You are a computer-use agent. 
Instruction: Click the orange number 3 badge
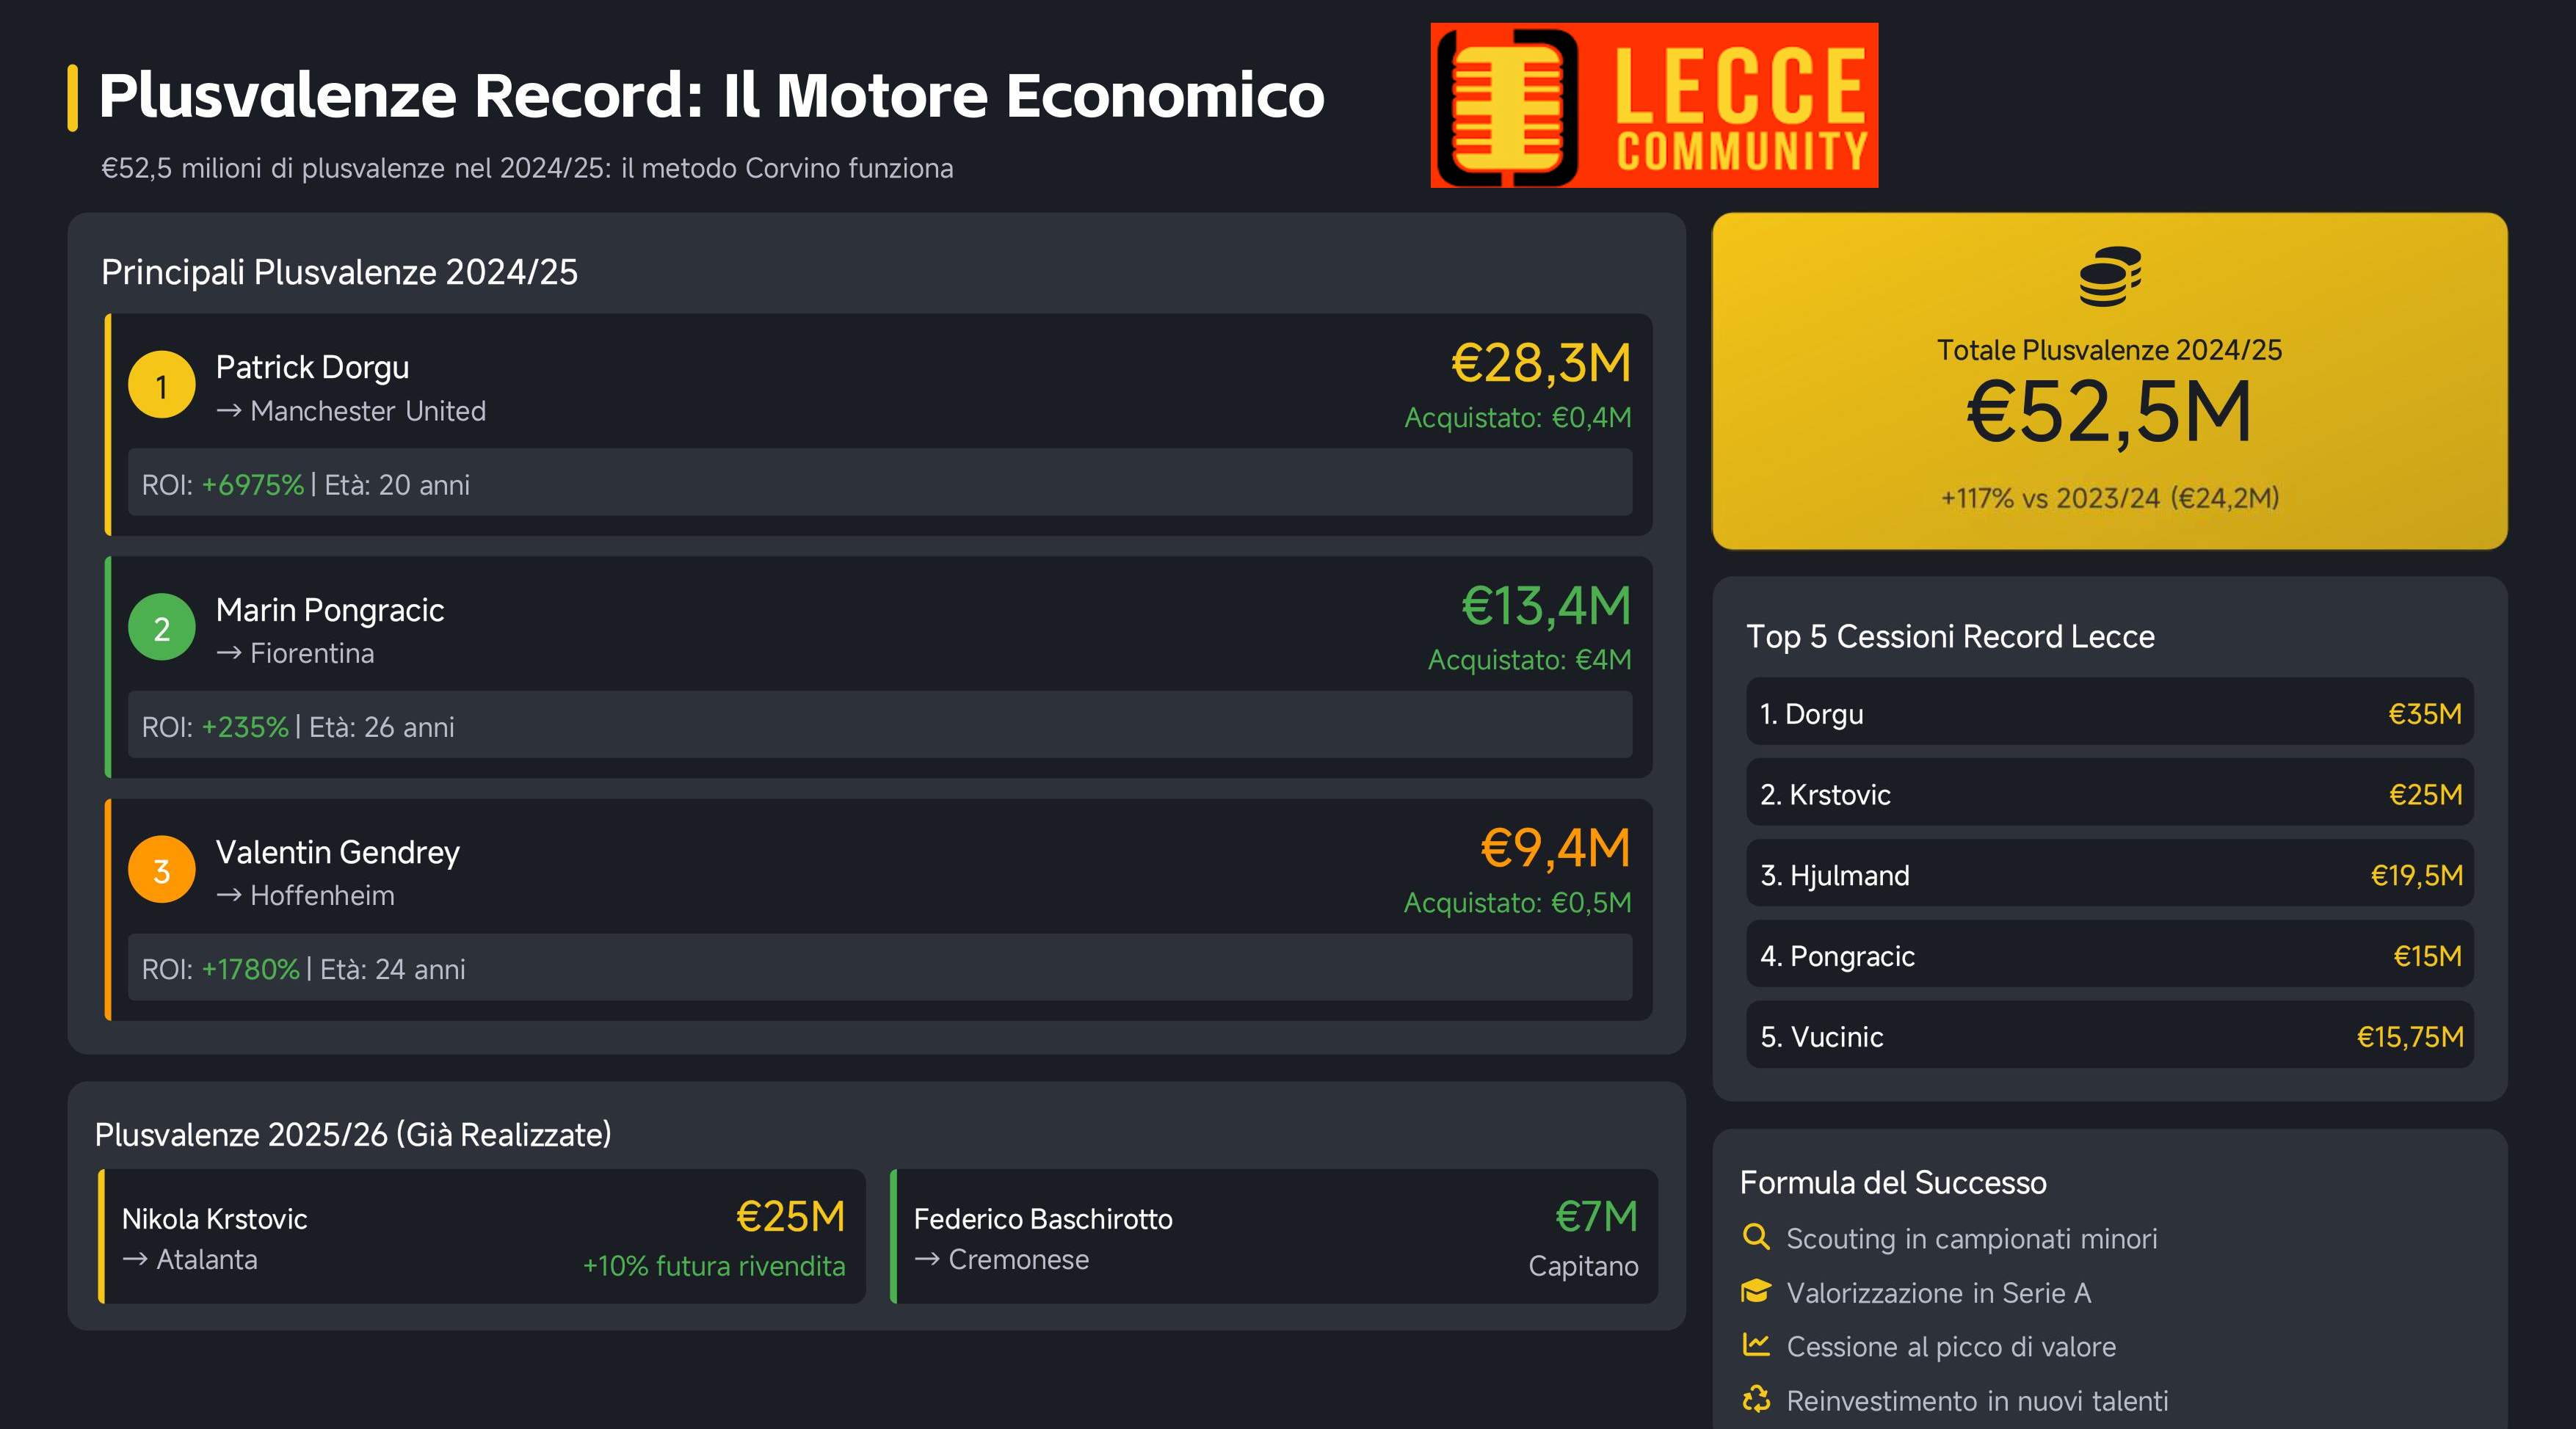(x=162, y=870)
